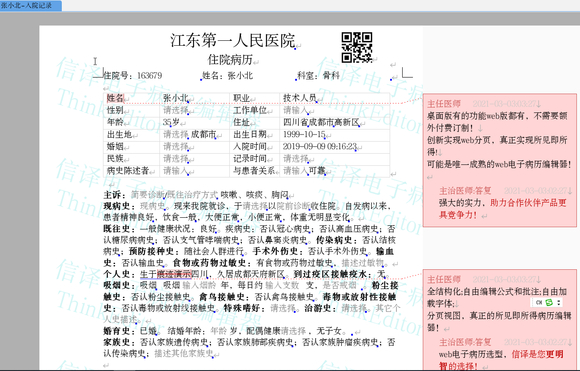Click the bold 家族史 heading
Viewport: 580px width, 371px height.
click(x=116, y=342)
